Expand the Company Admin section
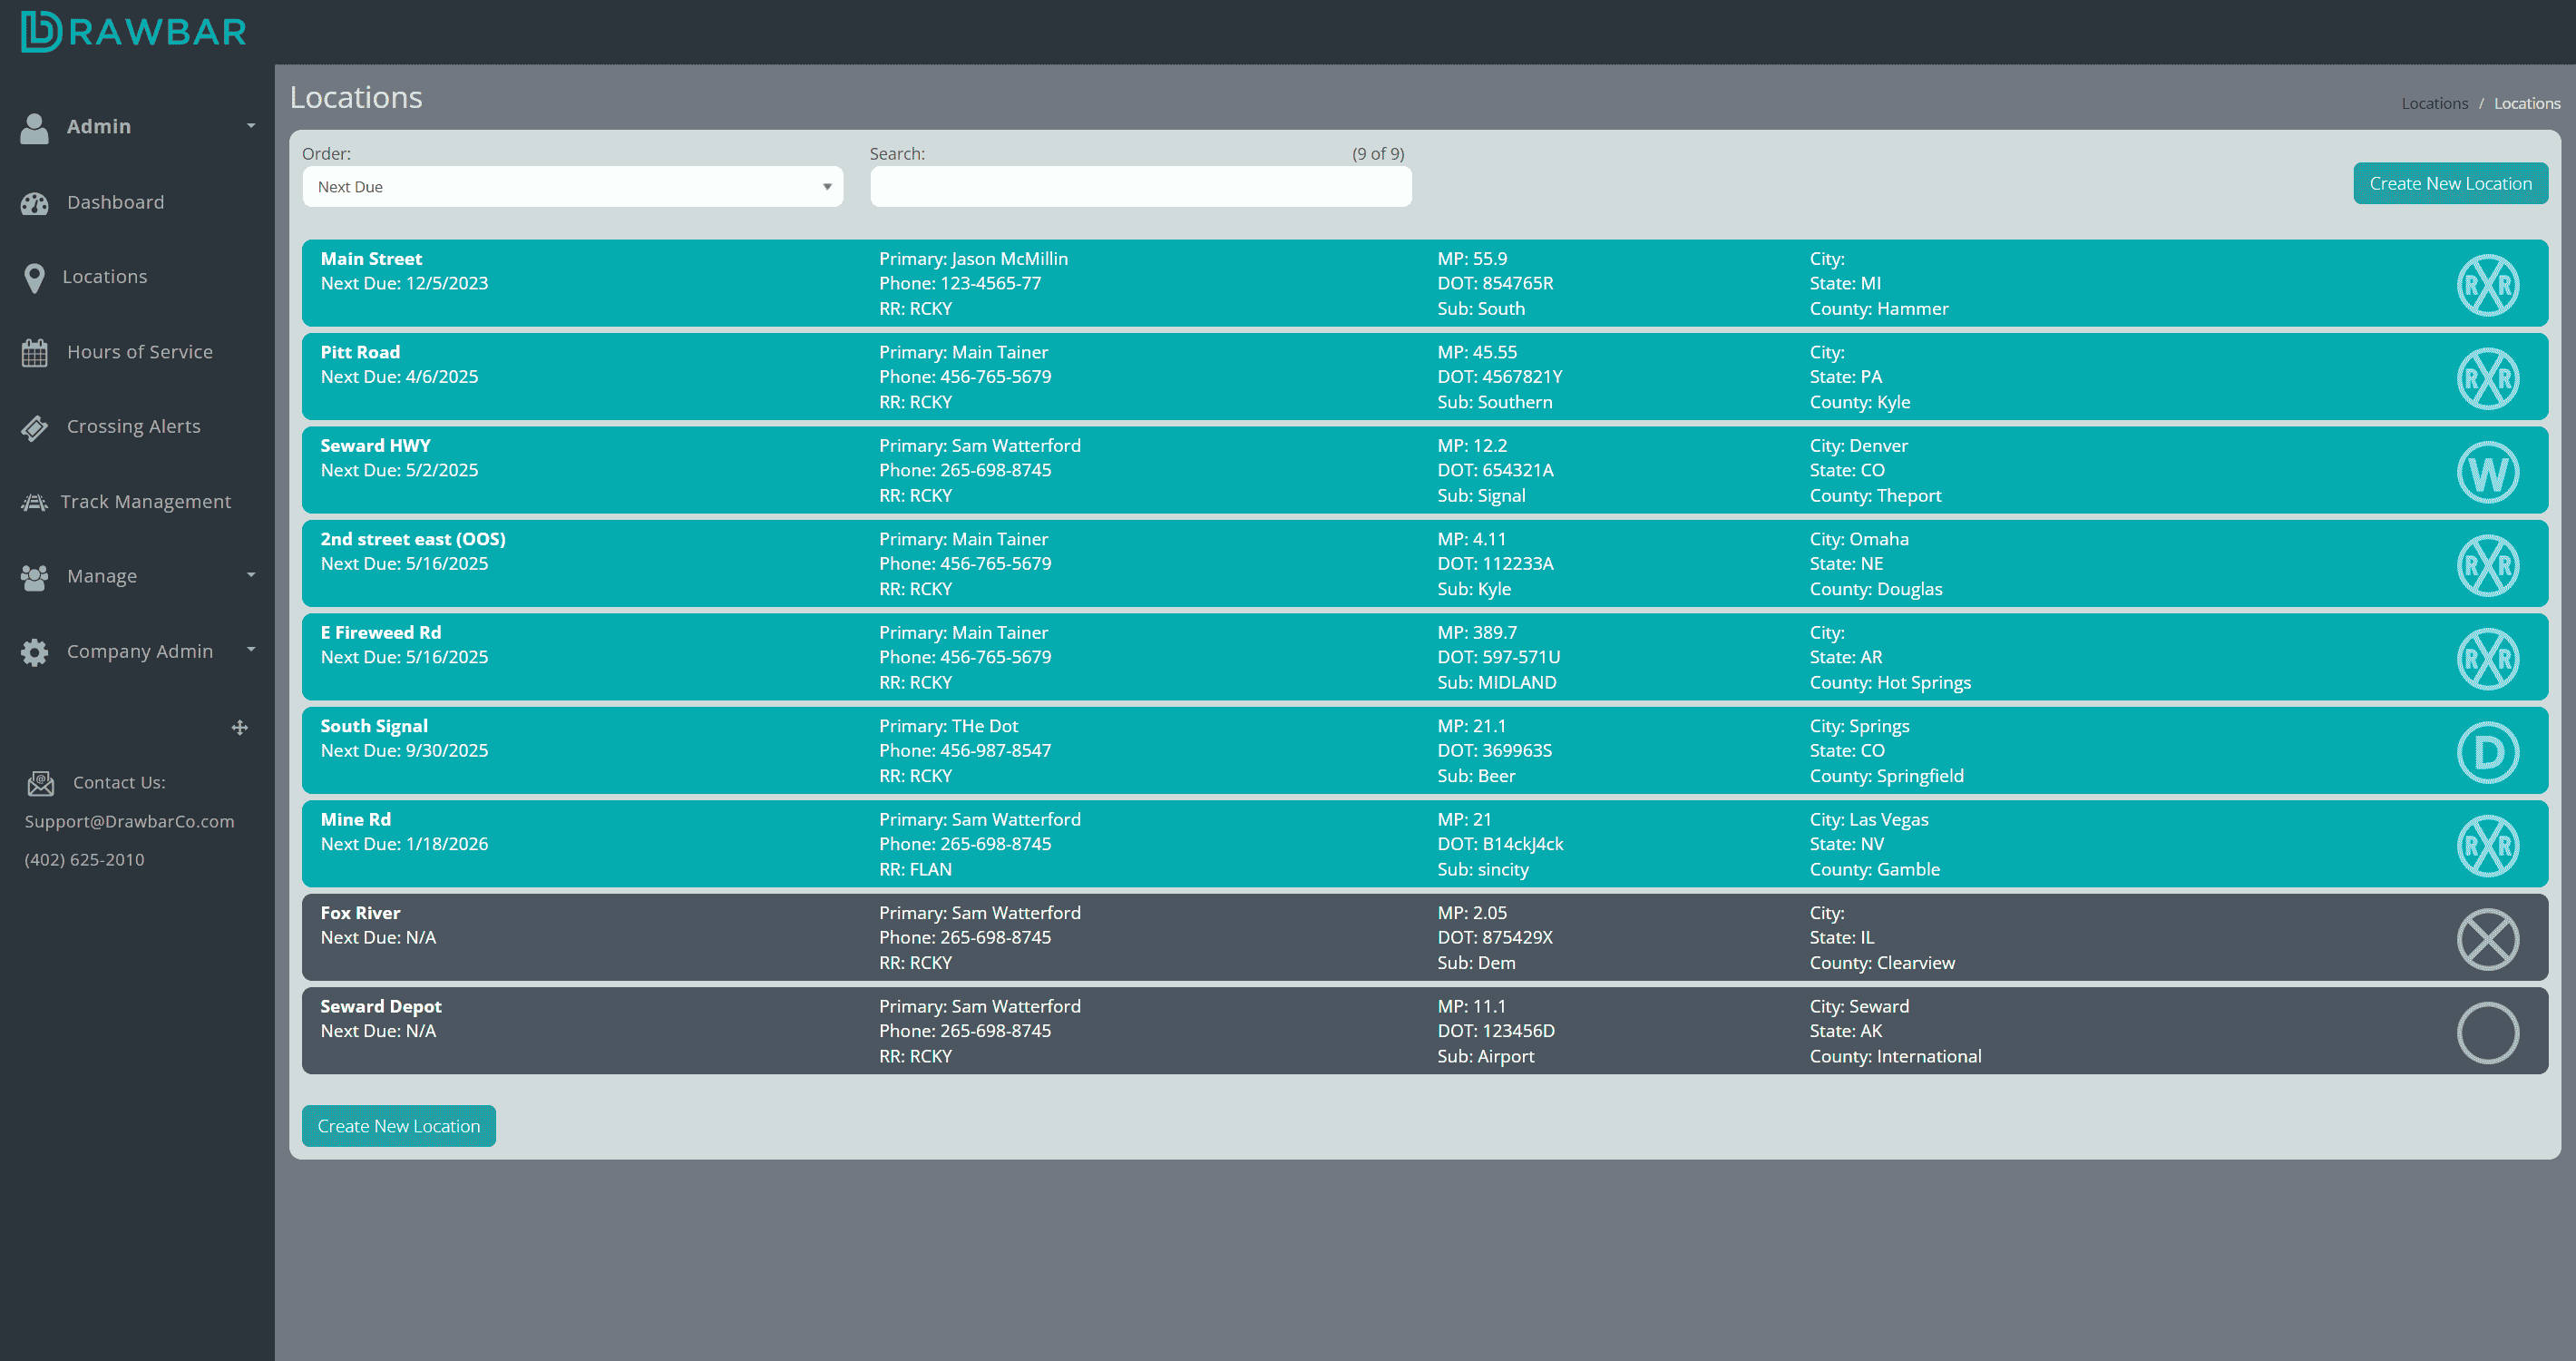 pyautogui.click(x=138, y=651)
